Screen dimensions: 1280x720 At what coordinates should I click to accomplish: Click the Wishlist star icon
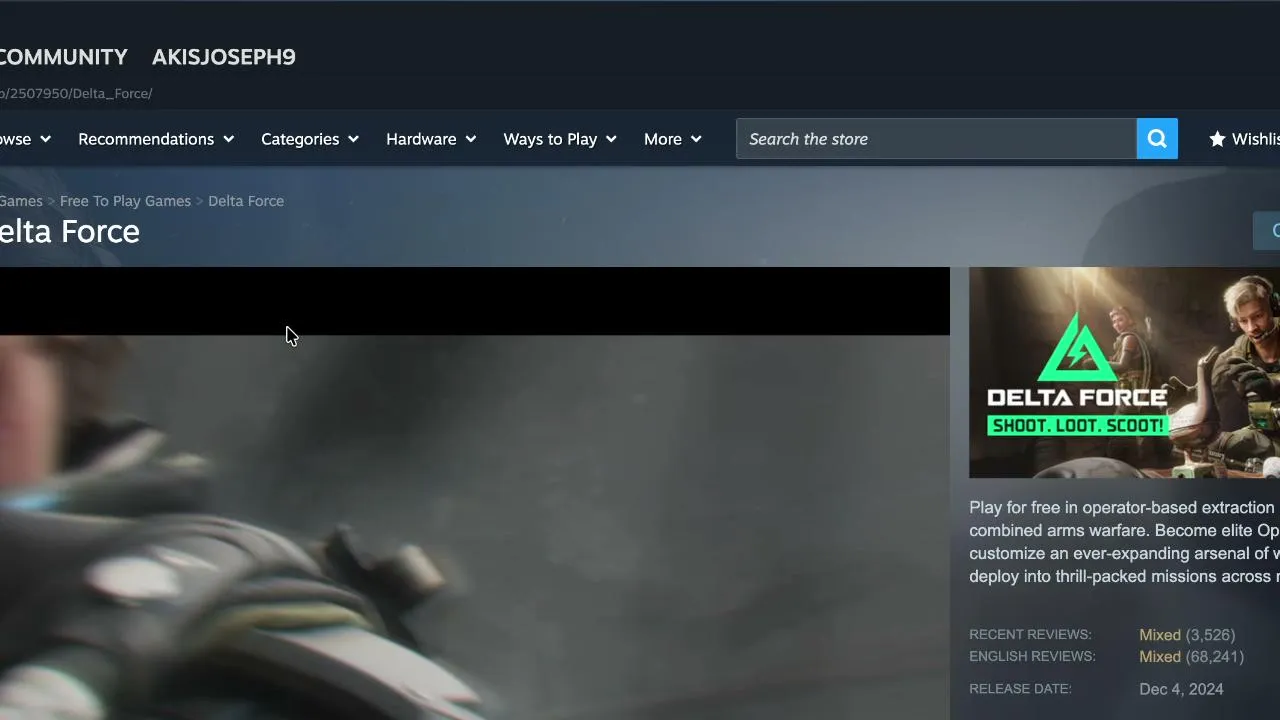(x=1217, y=139)
